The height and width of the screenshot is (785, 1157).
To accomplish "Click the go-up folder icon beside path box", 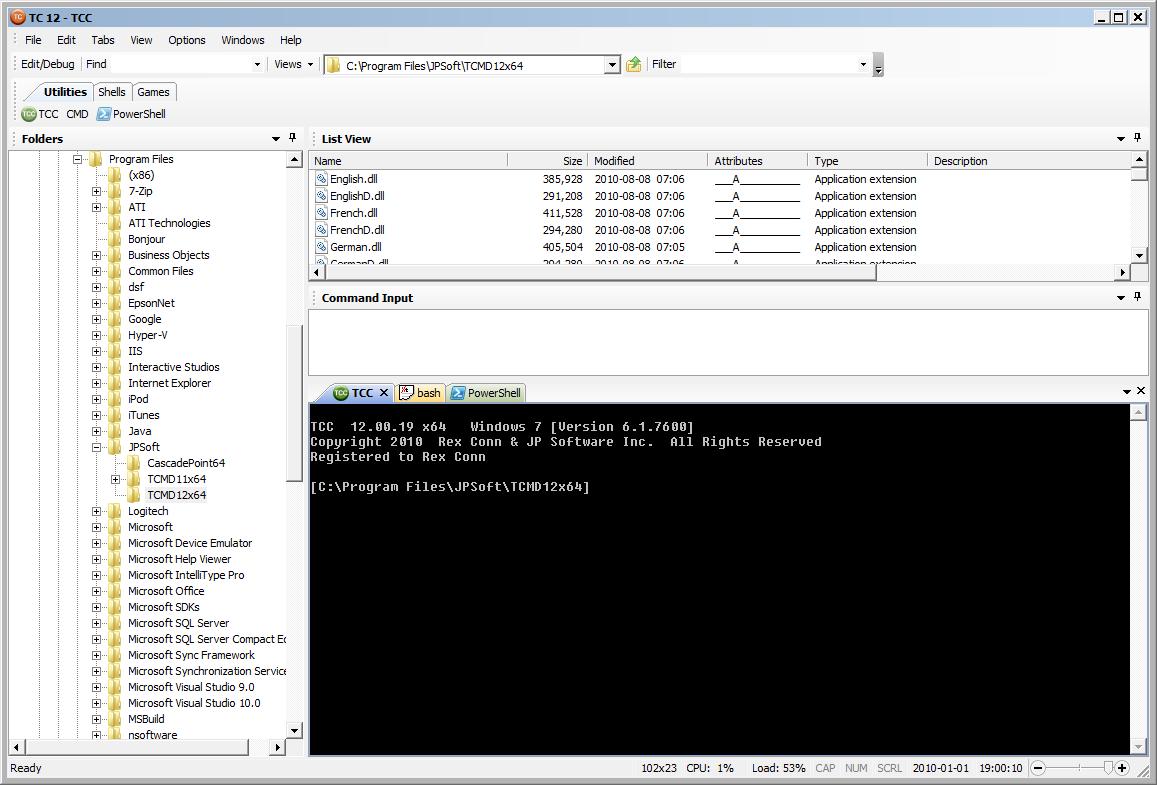I will click(x=634, y=65).
